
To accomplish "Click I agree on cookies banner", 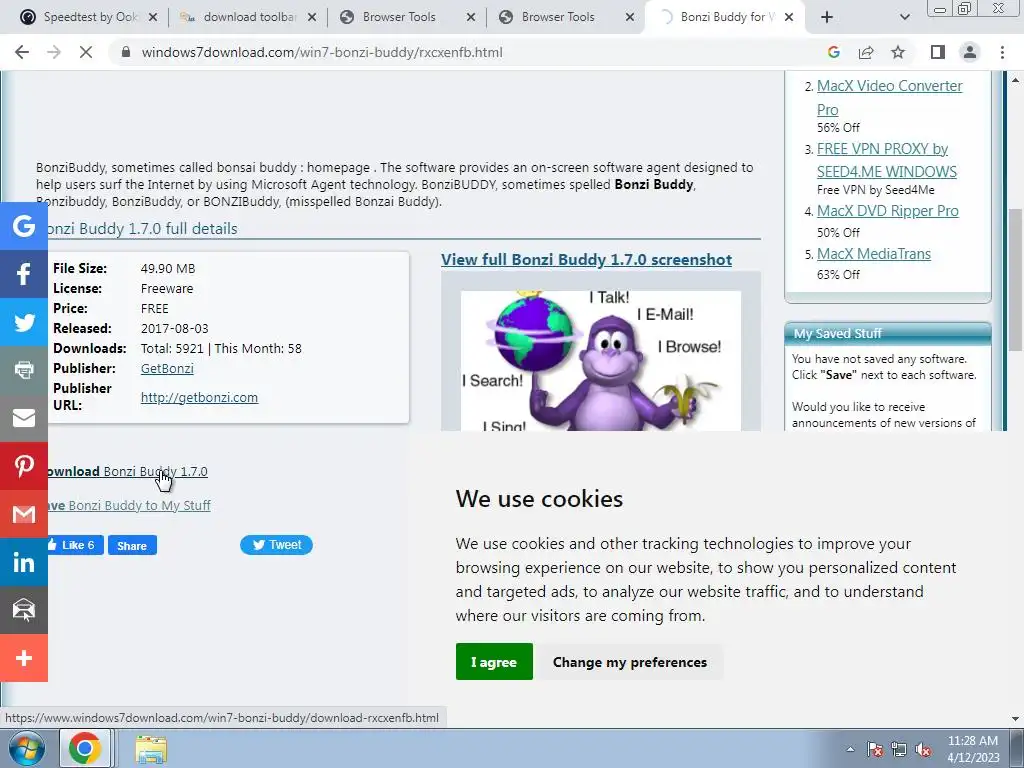I will coord(494,662).
